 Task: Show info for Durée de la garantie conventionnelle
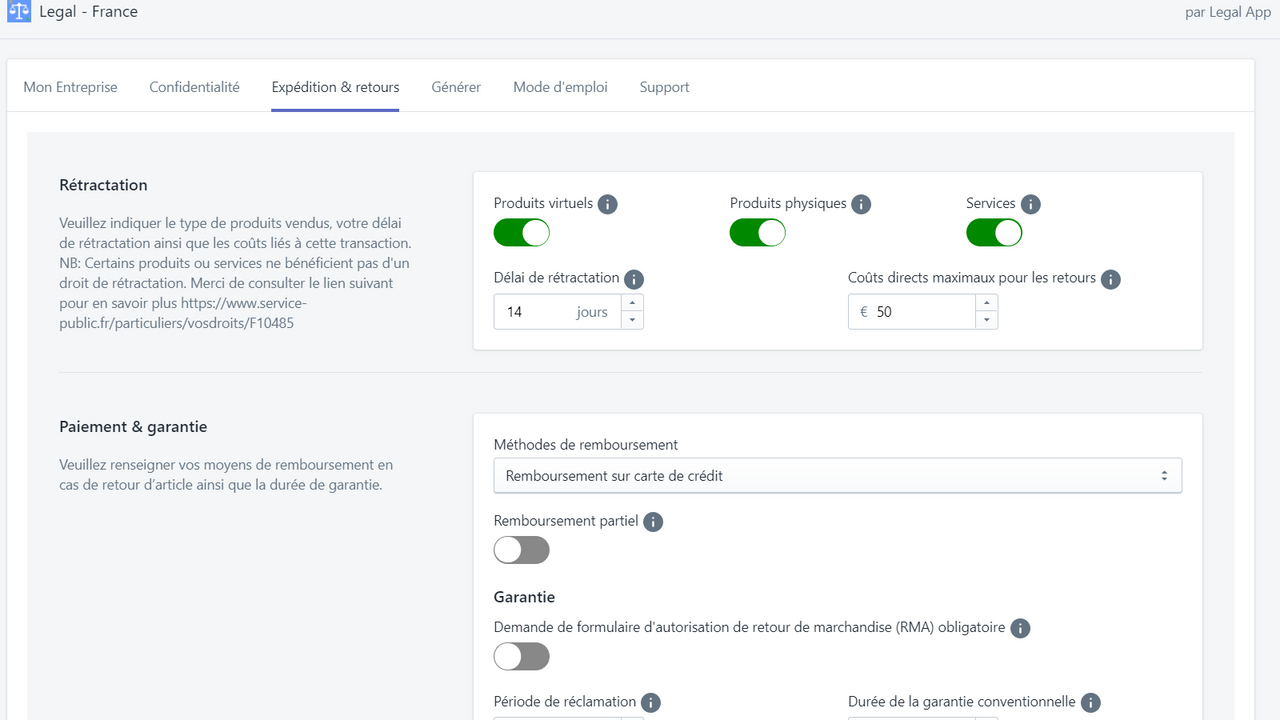(1091, 703)
